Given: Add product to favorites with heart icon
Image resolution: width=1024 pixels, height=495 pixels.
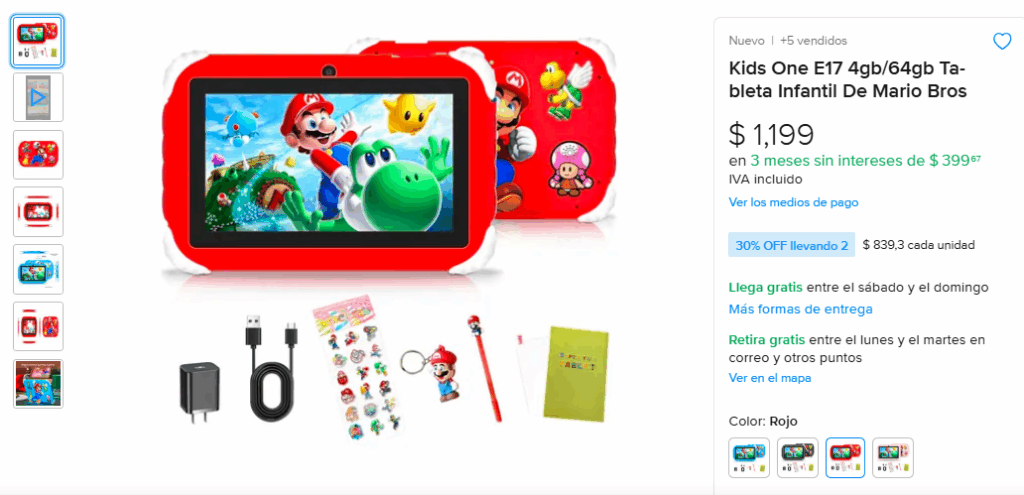Looking at the screenshot, I should pyautogui.click(x=1002, y=41).
